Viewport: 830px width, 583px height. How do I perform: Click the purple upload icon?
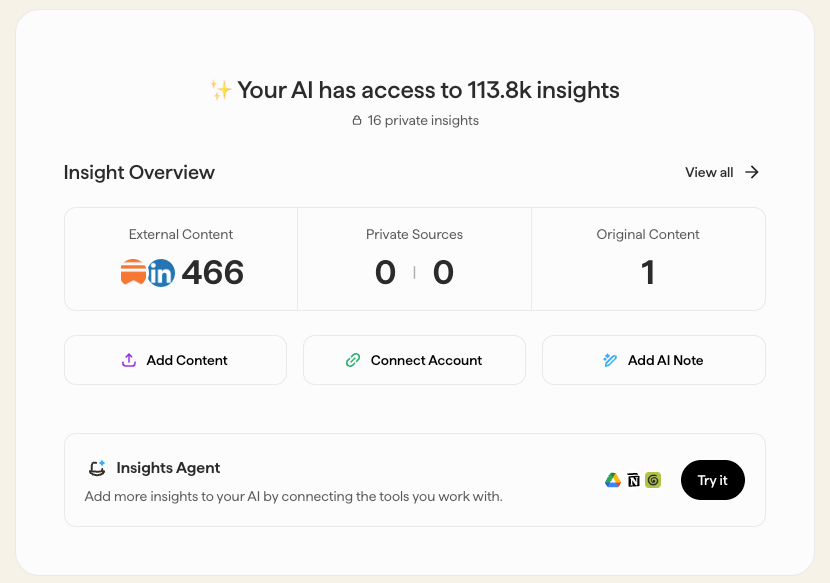129,360
